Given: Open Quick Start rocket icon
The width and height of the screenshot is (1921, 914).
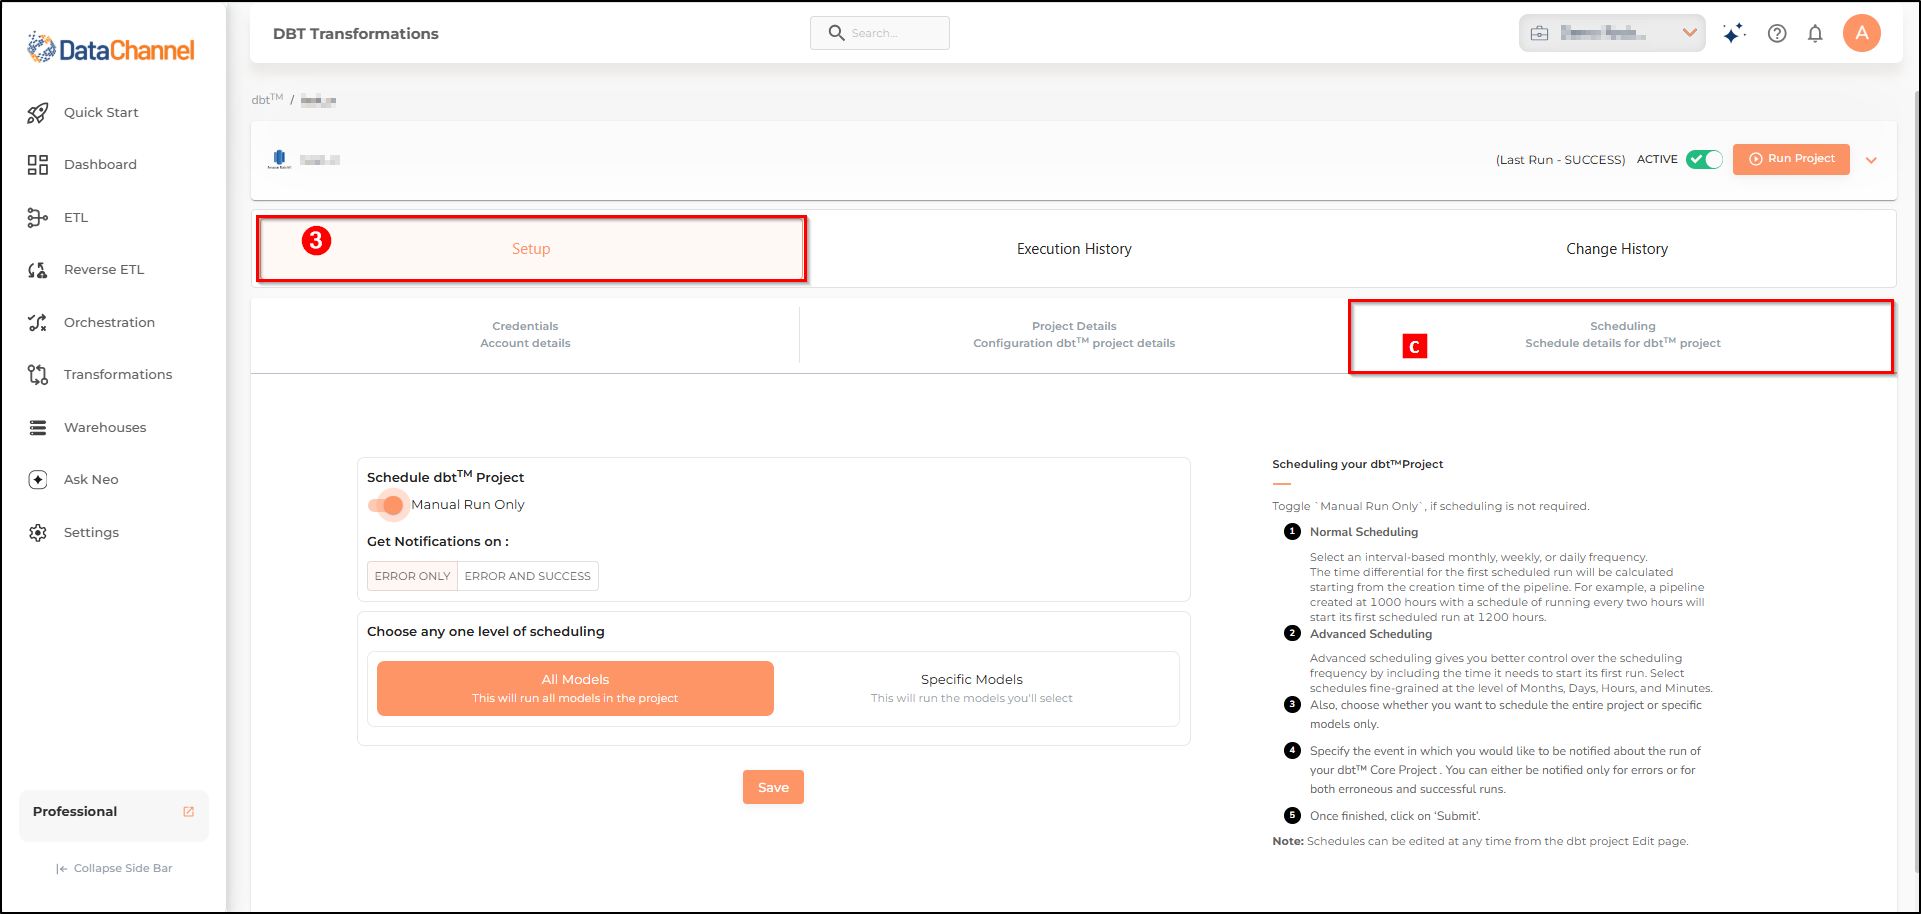Looking at the screenshot, I should (38, 113).
